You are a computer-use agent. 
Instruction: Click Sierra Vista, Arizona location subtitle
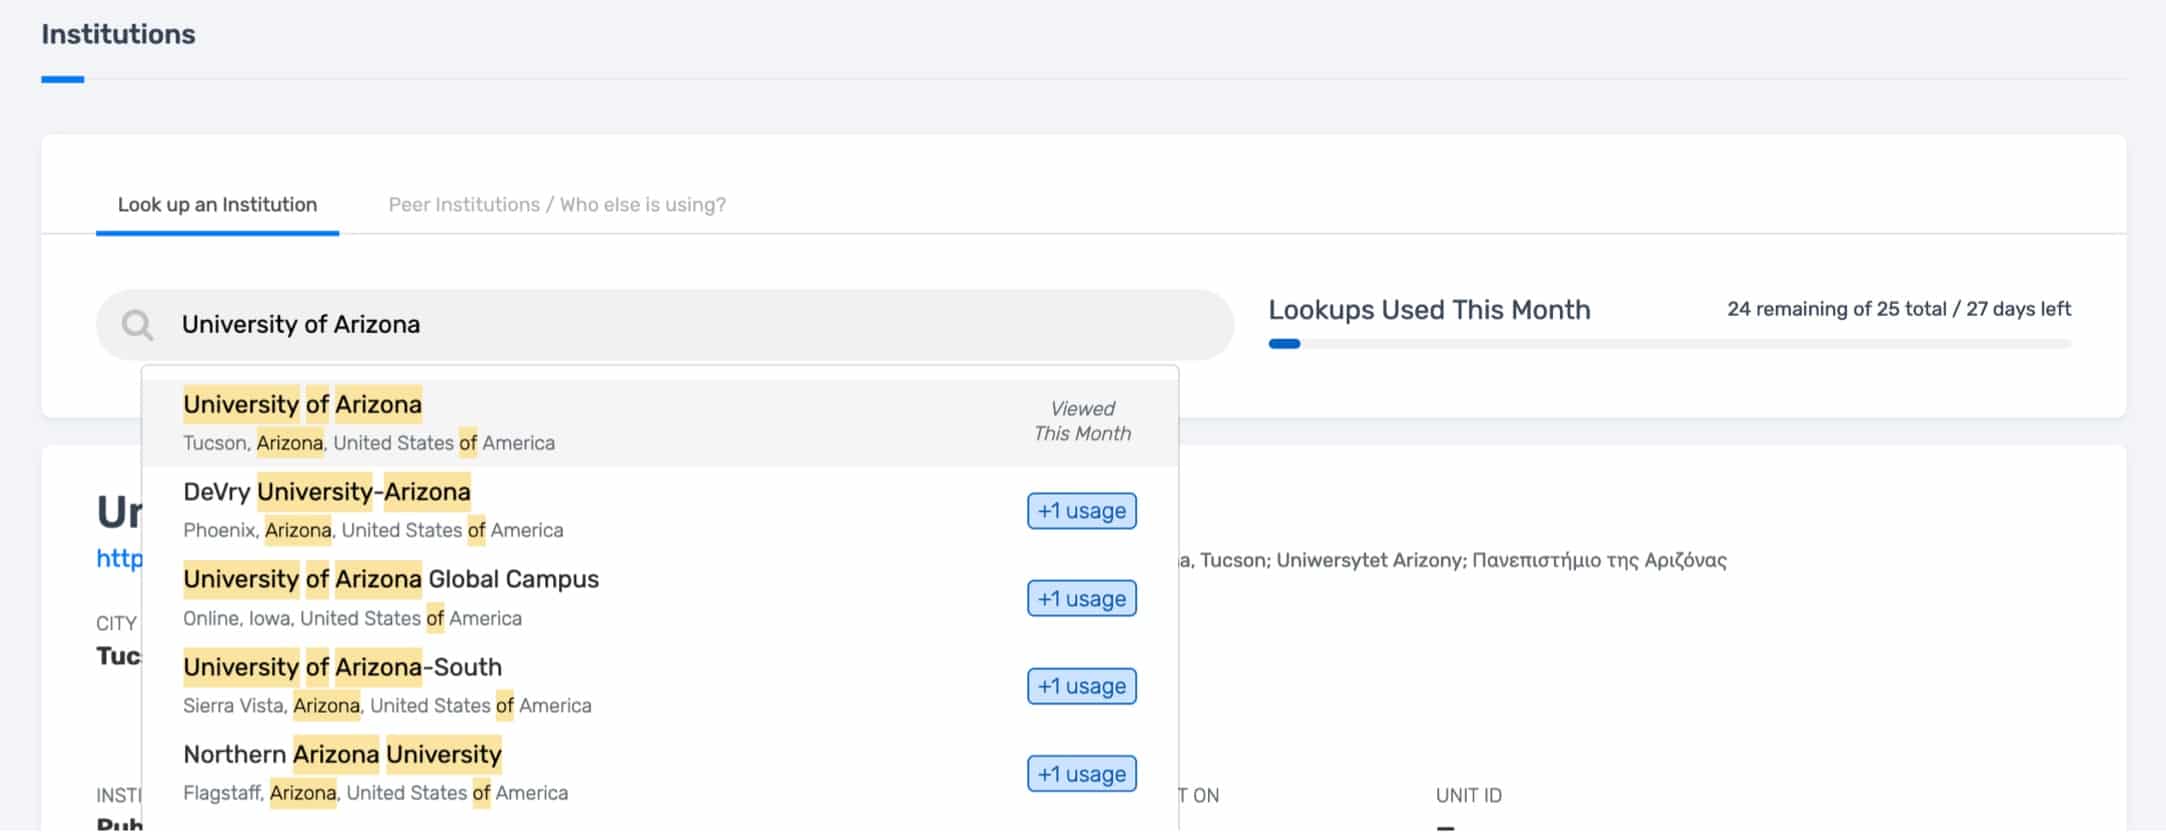coord(387,706)
